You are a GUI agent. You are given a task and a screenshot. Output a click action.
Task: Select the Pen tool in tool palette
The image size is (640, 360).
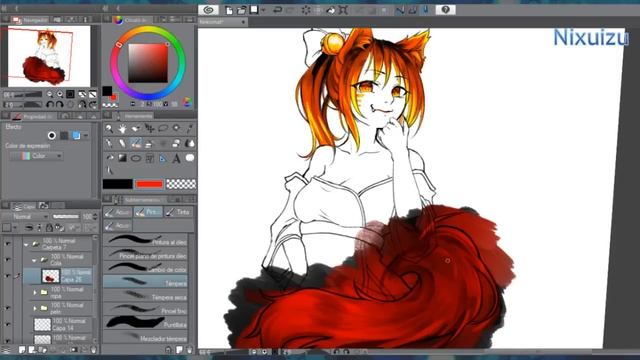tap(109, 143)
